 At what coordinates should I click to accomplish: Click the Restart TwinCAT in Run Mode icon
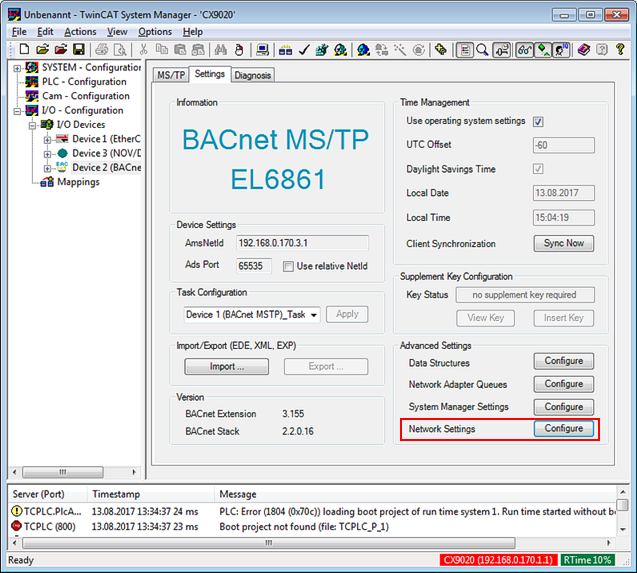(340, 50)
